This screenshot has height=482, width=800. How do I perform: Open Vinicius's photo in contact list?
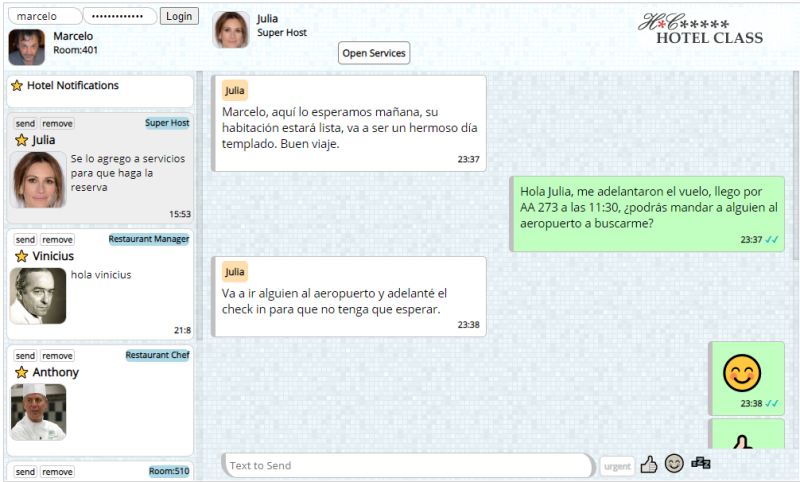coord(38,296)
